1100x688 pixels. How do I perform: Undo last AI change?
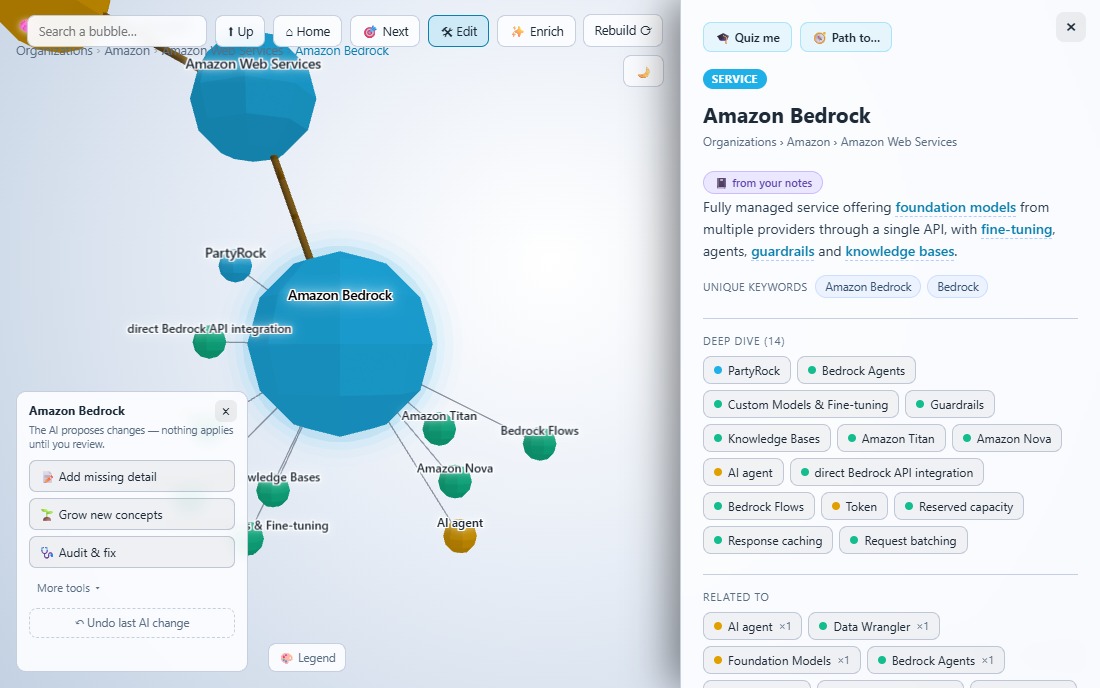tap(132, 623)
